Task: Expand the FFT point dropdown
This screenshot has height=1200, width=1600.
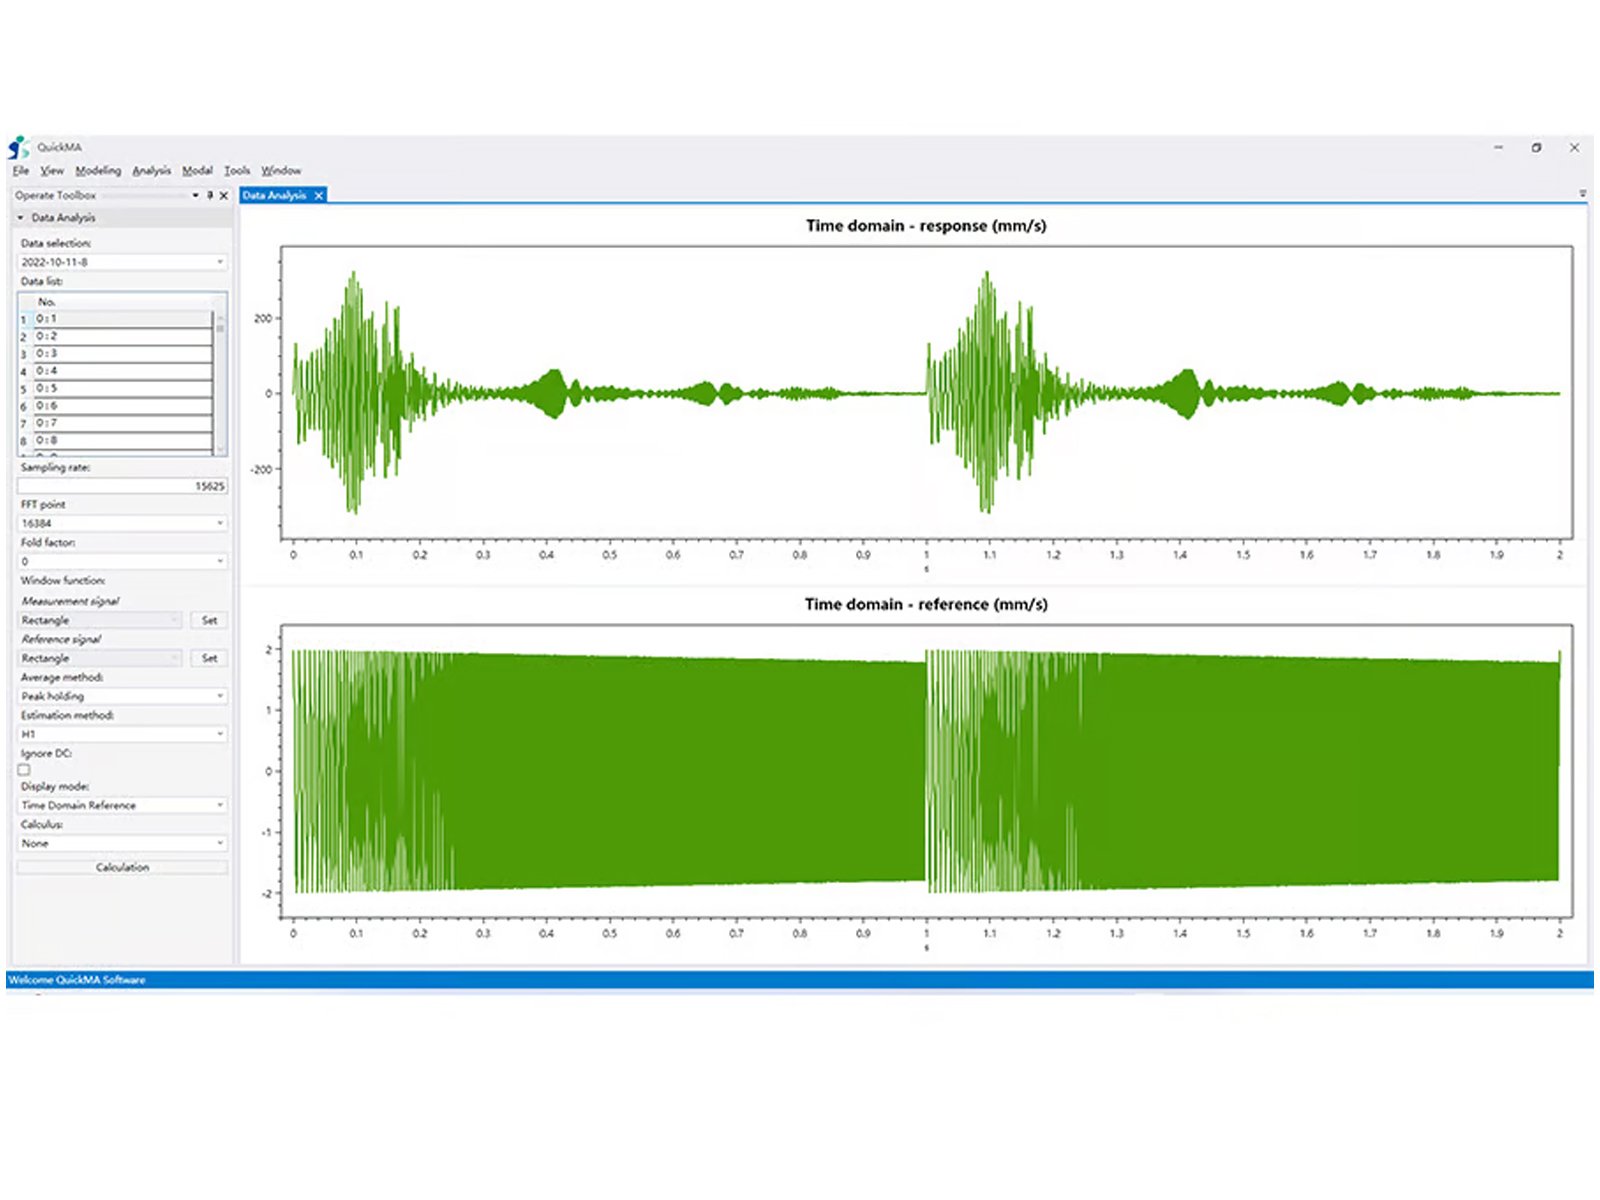Action: pos(122,523)
